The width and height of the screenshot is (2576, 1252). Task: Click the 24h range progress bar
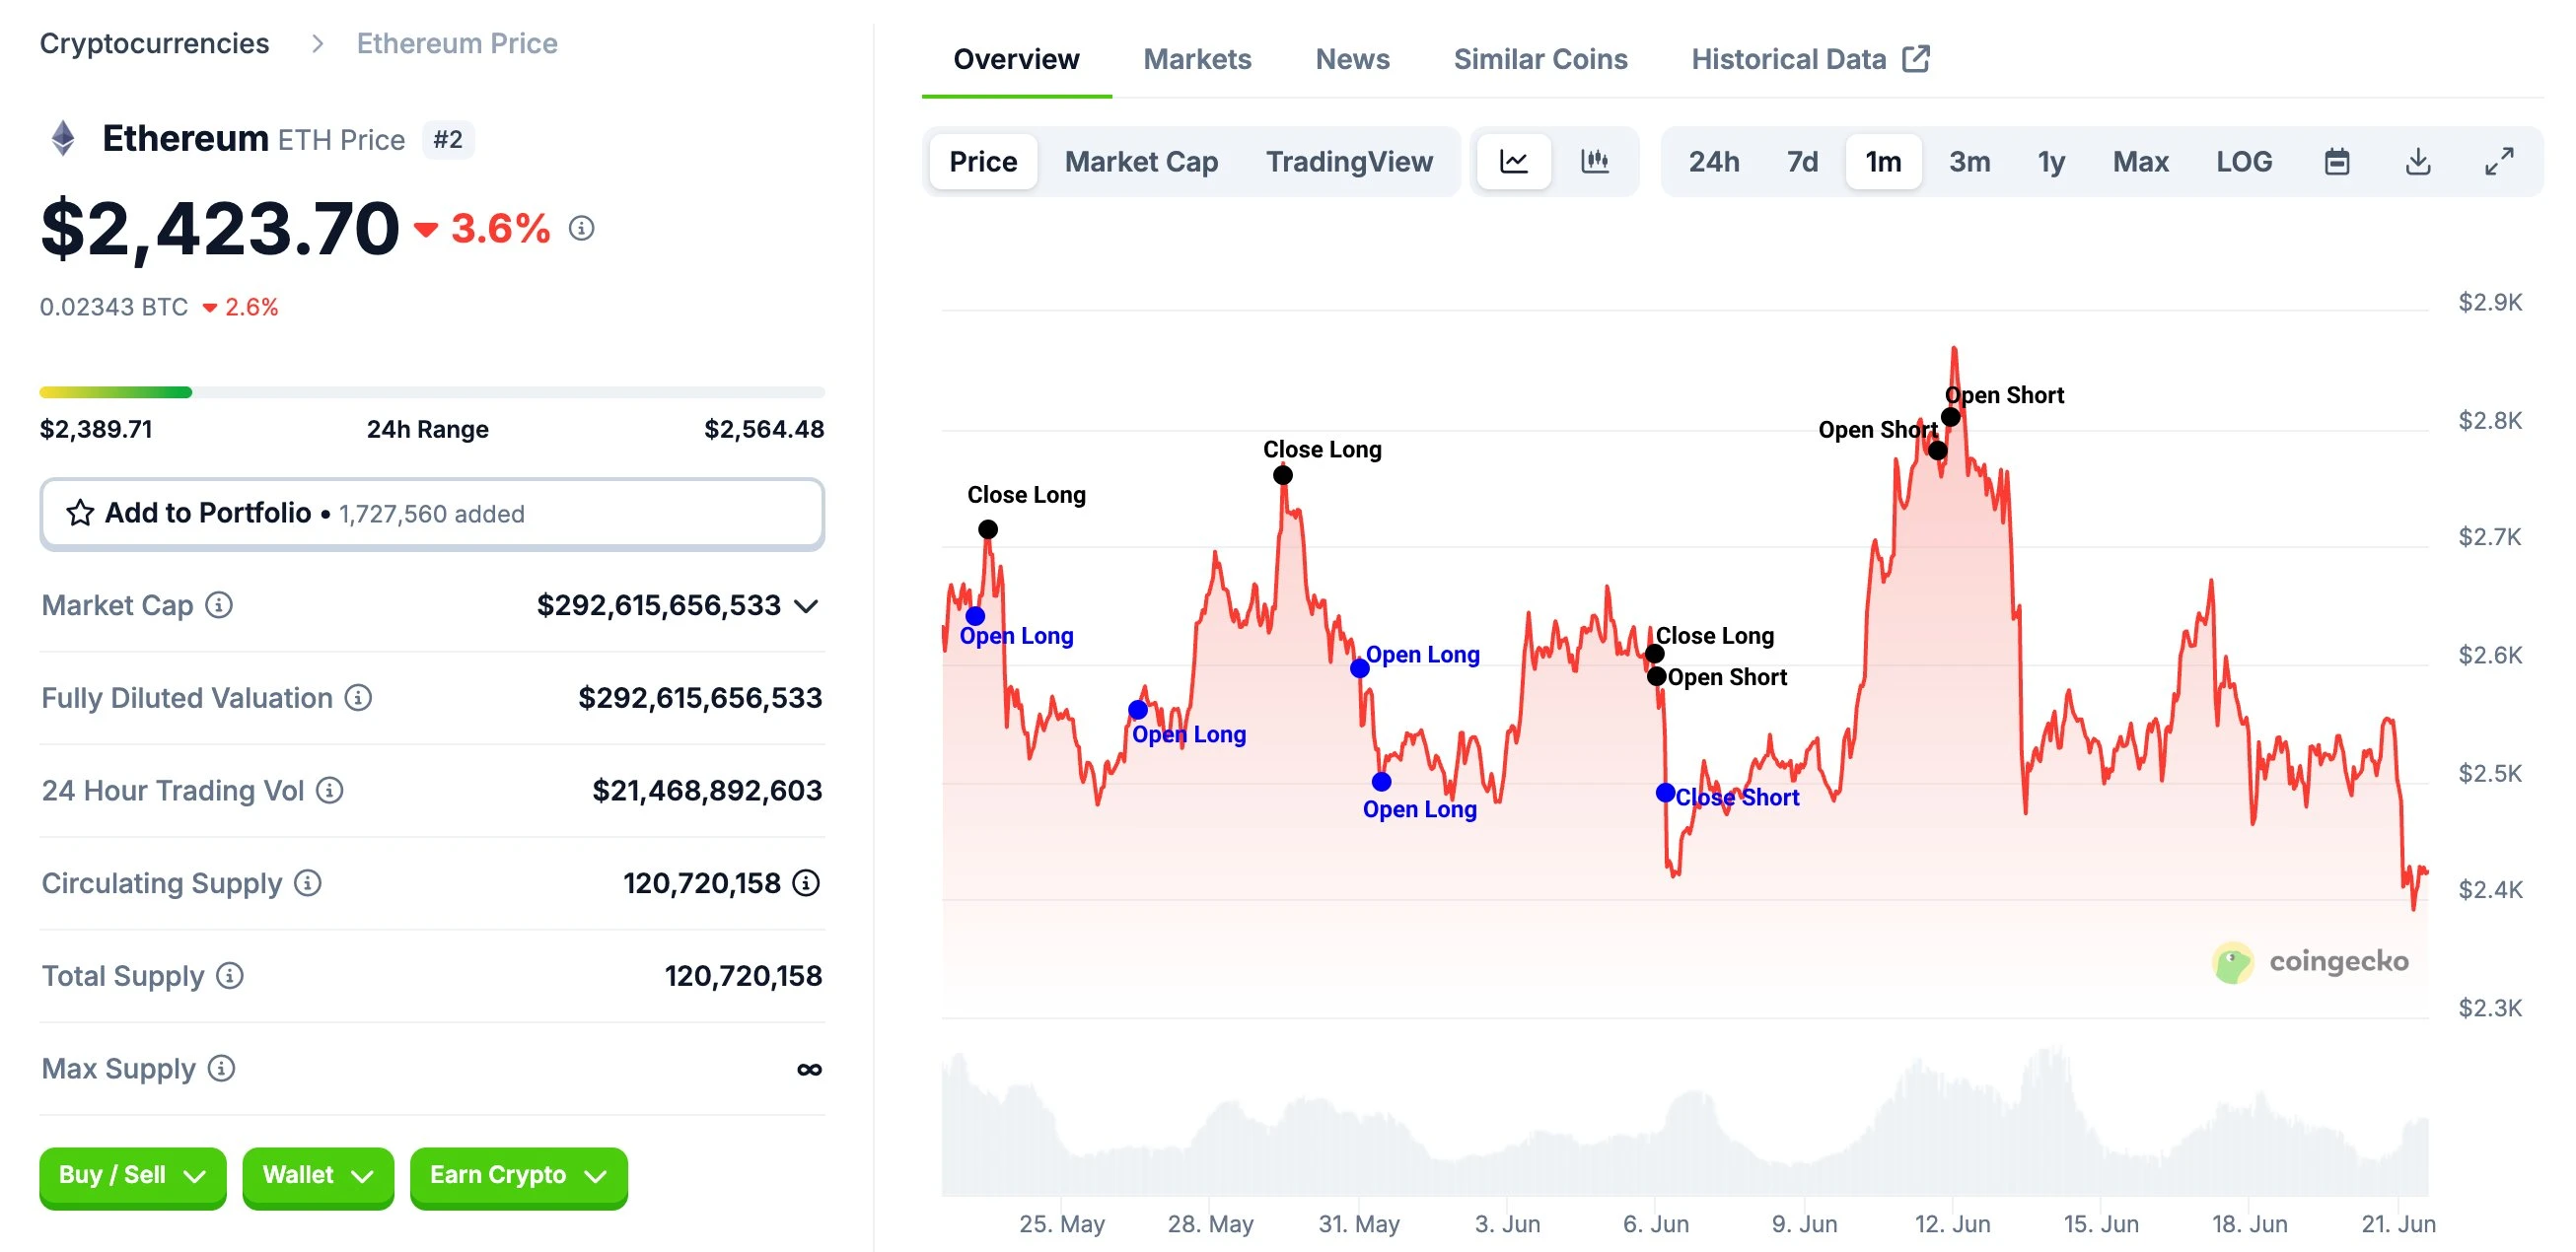tap(432, 392)
